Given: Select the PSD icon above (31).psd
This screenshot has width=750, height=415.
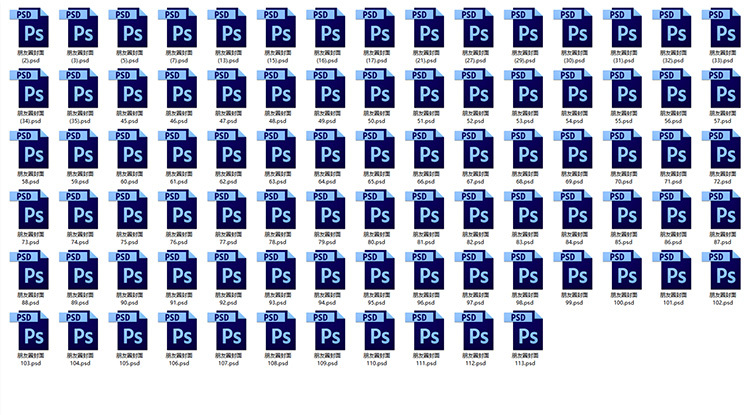Looking at the screenshot, I should [623, 27].
